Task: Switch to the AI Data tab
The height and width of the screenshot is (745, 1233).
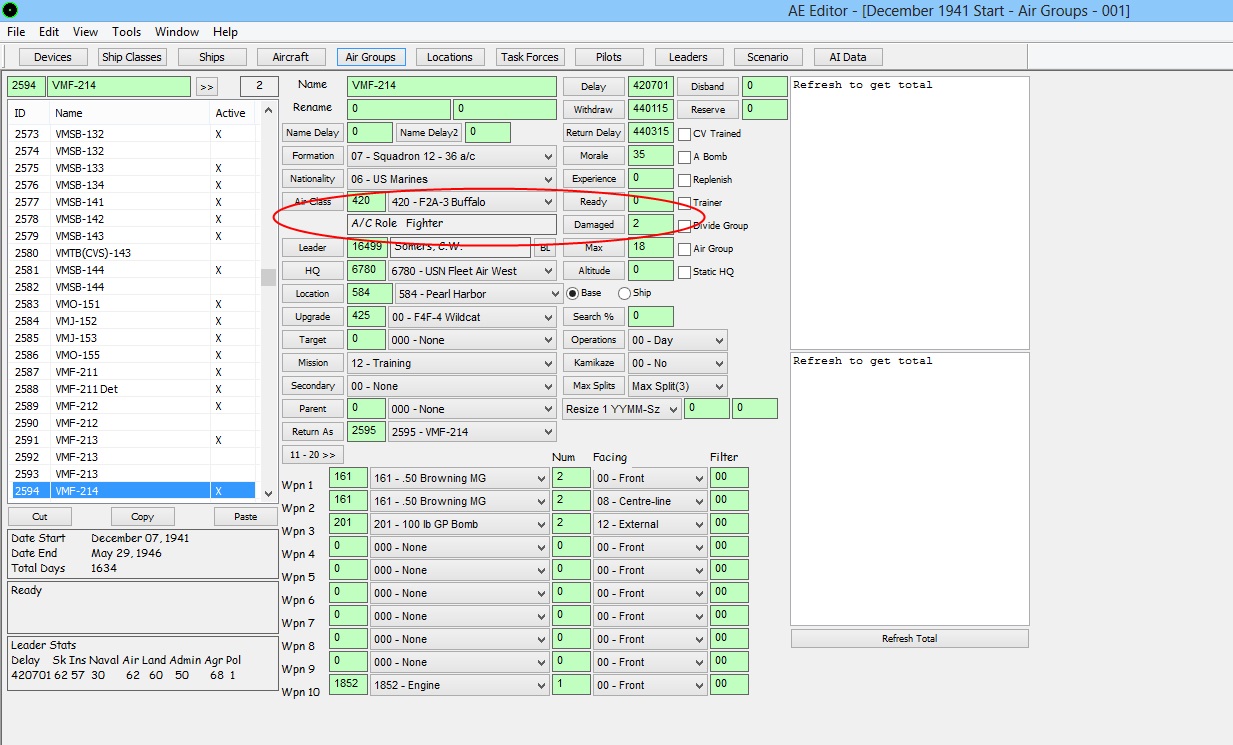Action: [848, 57]
